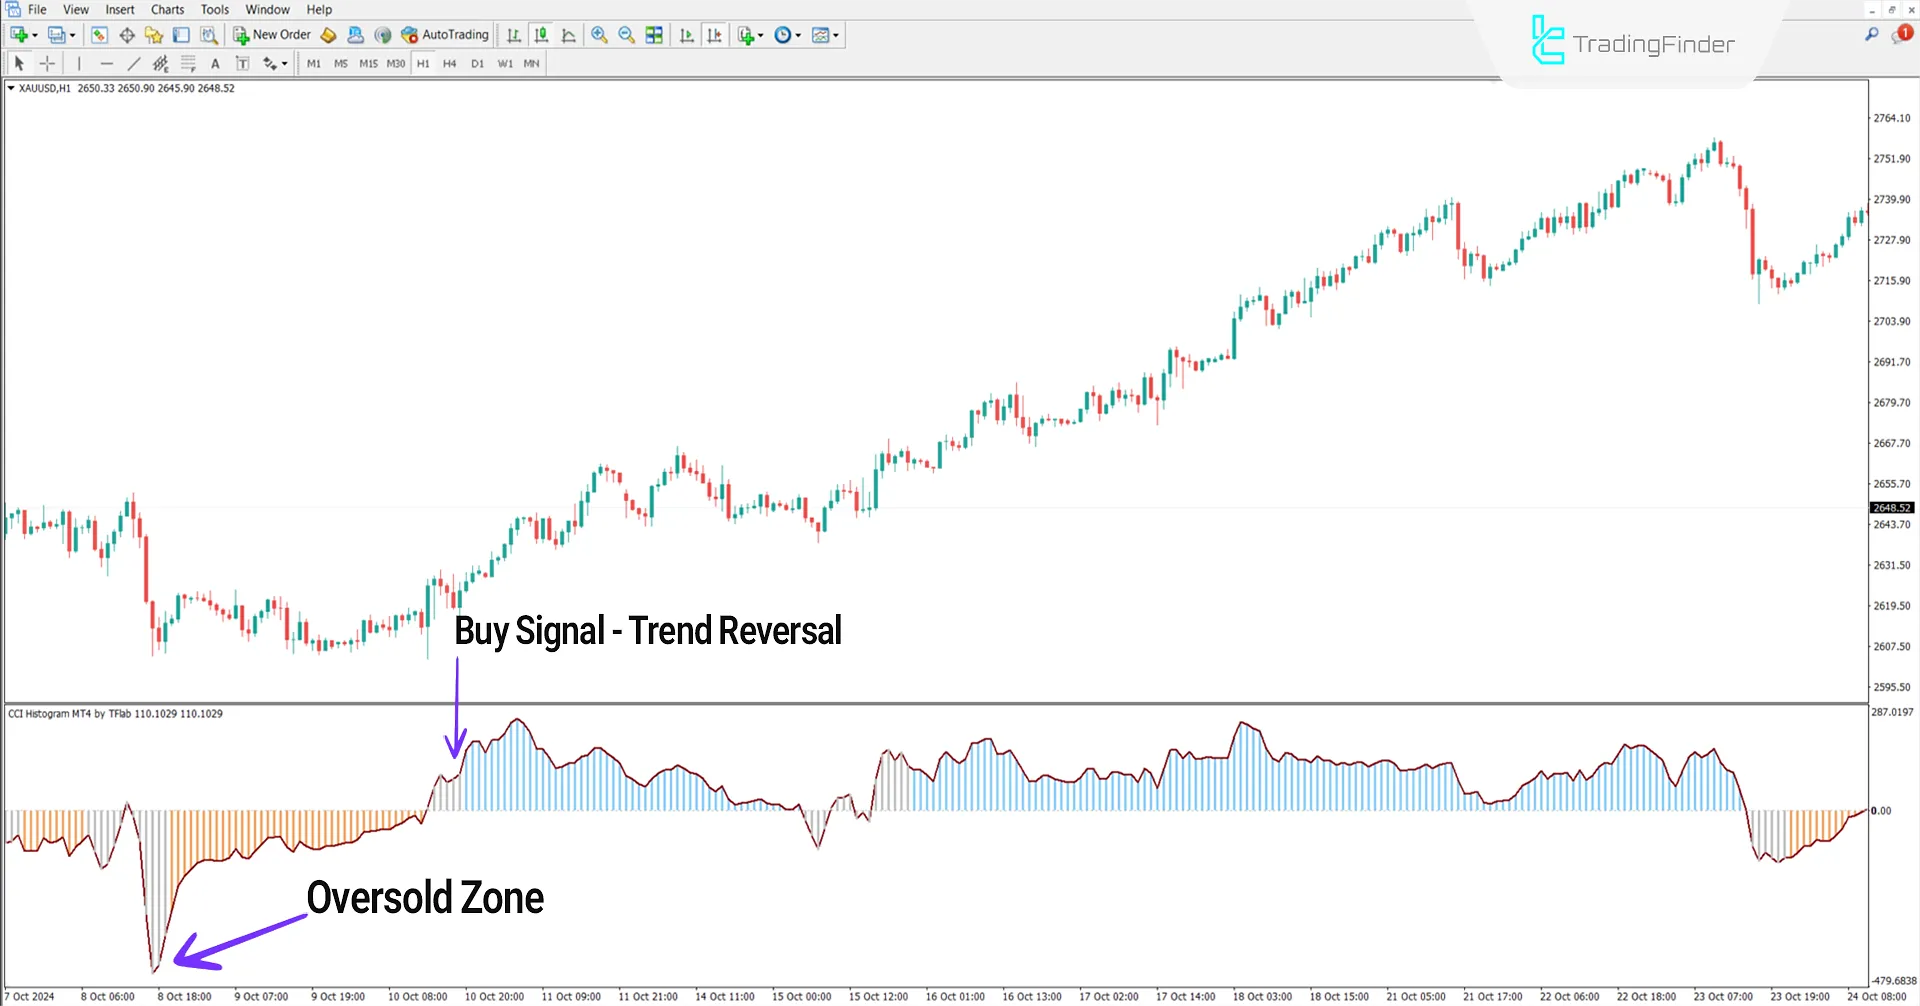The image size is (1920, 1006).
Task: Click the signals radar icon
Action: point(382,35)
